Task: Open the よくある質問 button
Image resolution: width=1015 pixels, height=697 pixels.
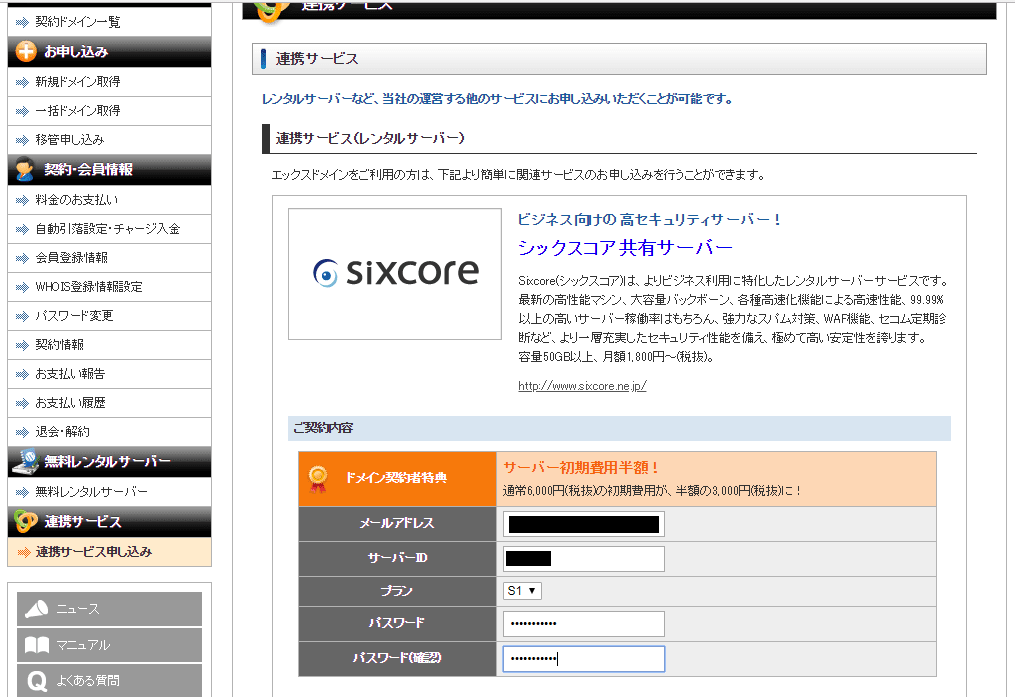Action: tap(109, 680)
